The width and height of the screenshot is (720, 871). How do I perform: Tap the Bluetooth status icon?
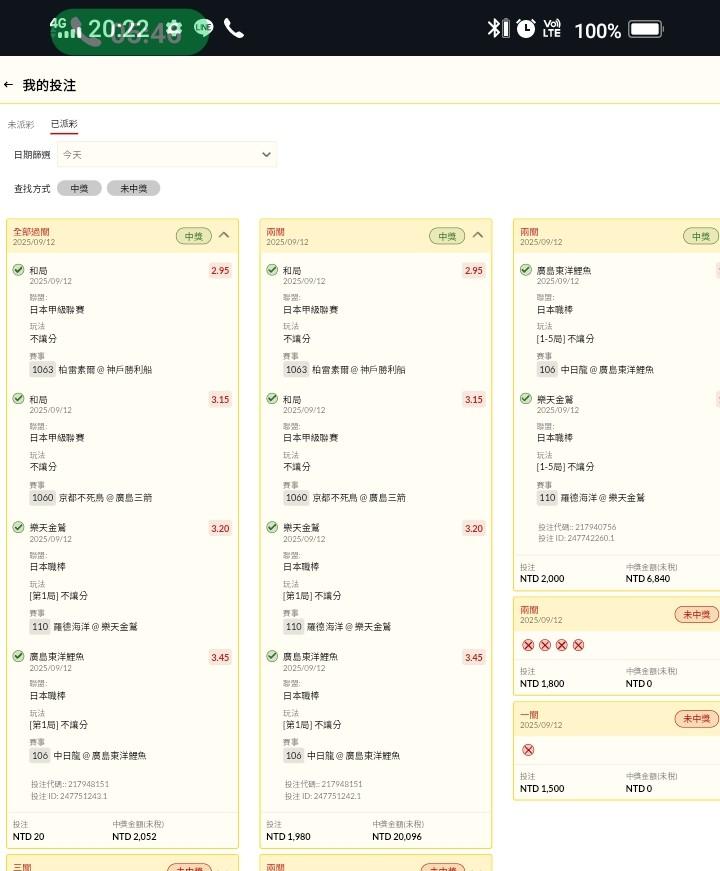tap(494, 29)
